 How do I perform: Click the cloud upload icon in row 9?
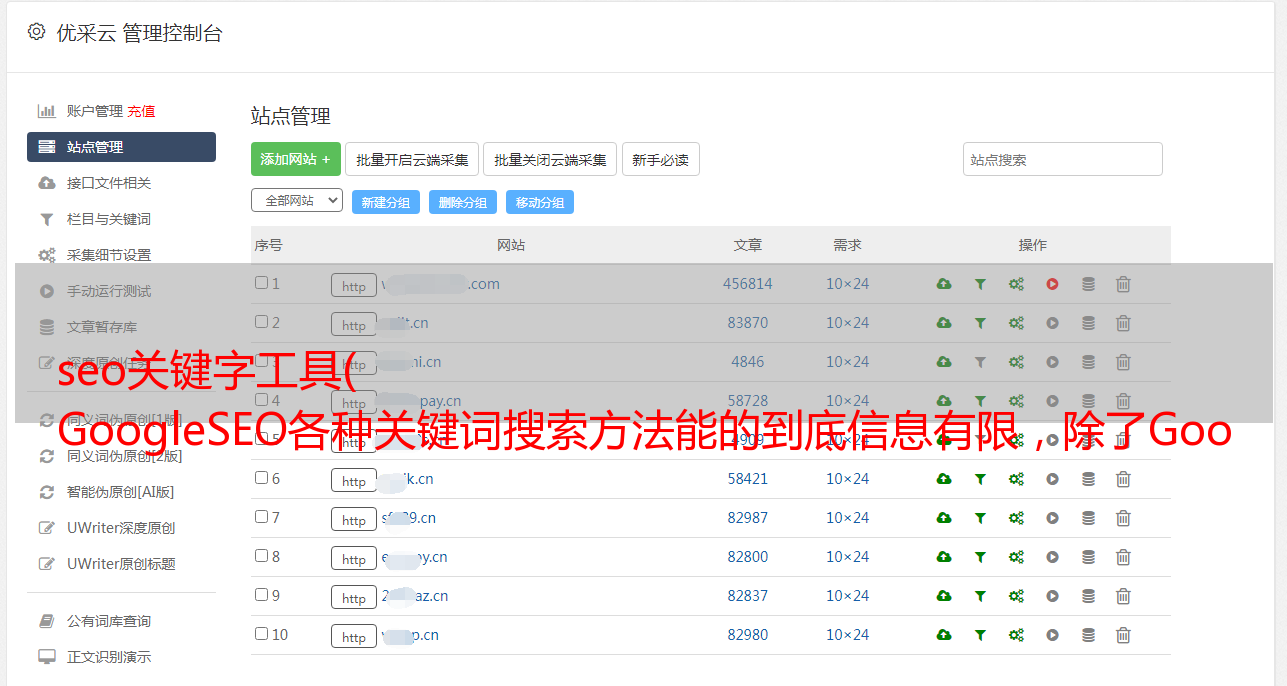(944, 596)
